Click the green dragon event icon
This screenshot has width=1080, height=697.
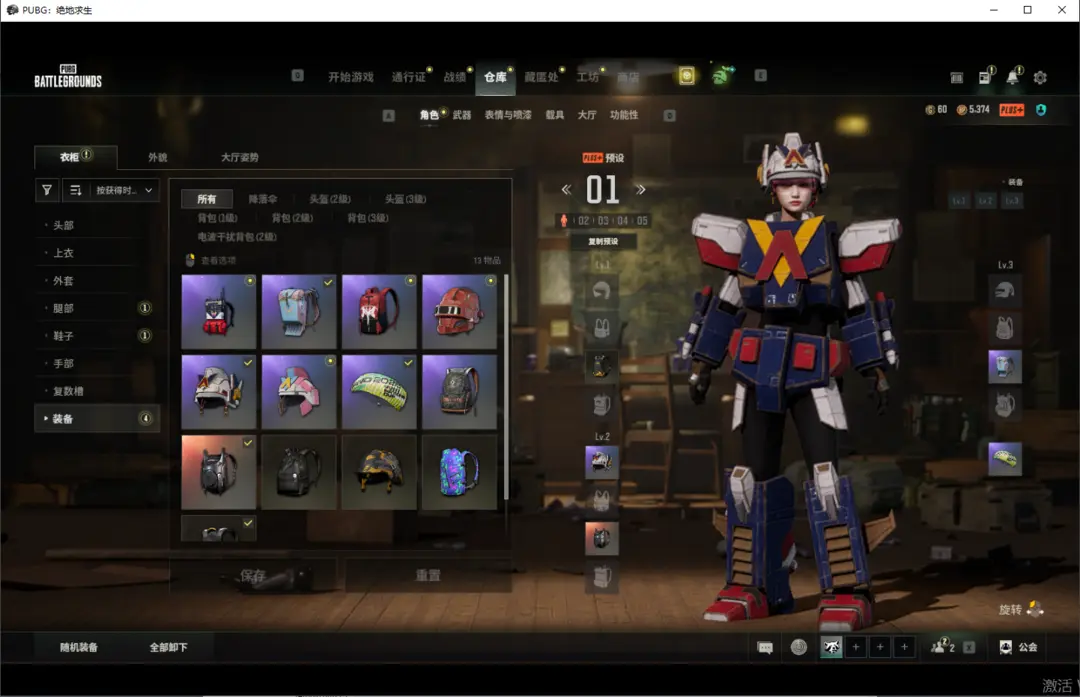click(x=722, y=75)
